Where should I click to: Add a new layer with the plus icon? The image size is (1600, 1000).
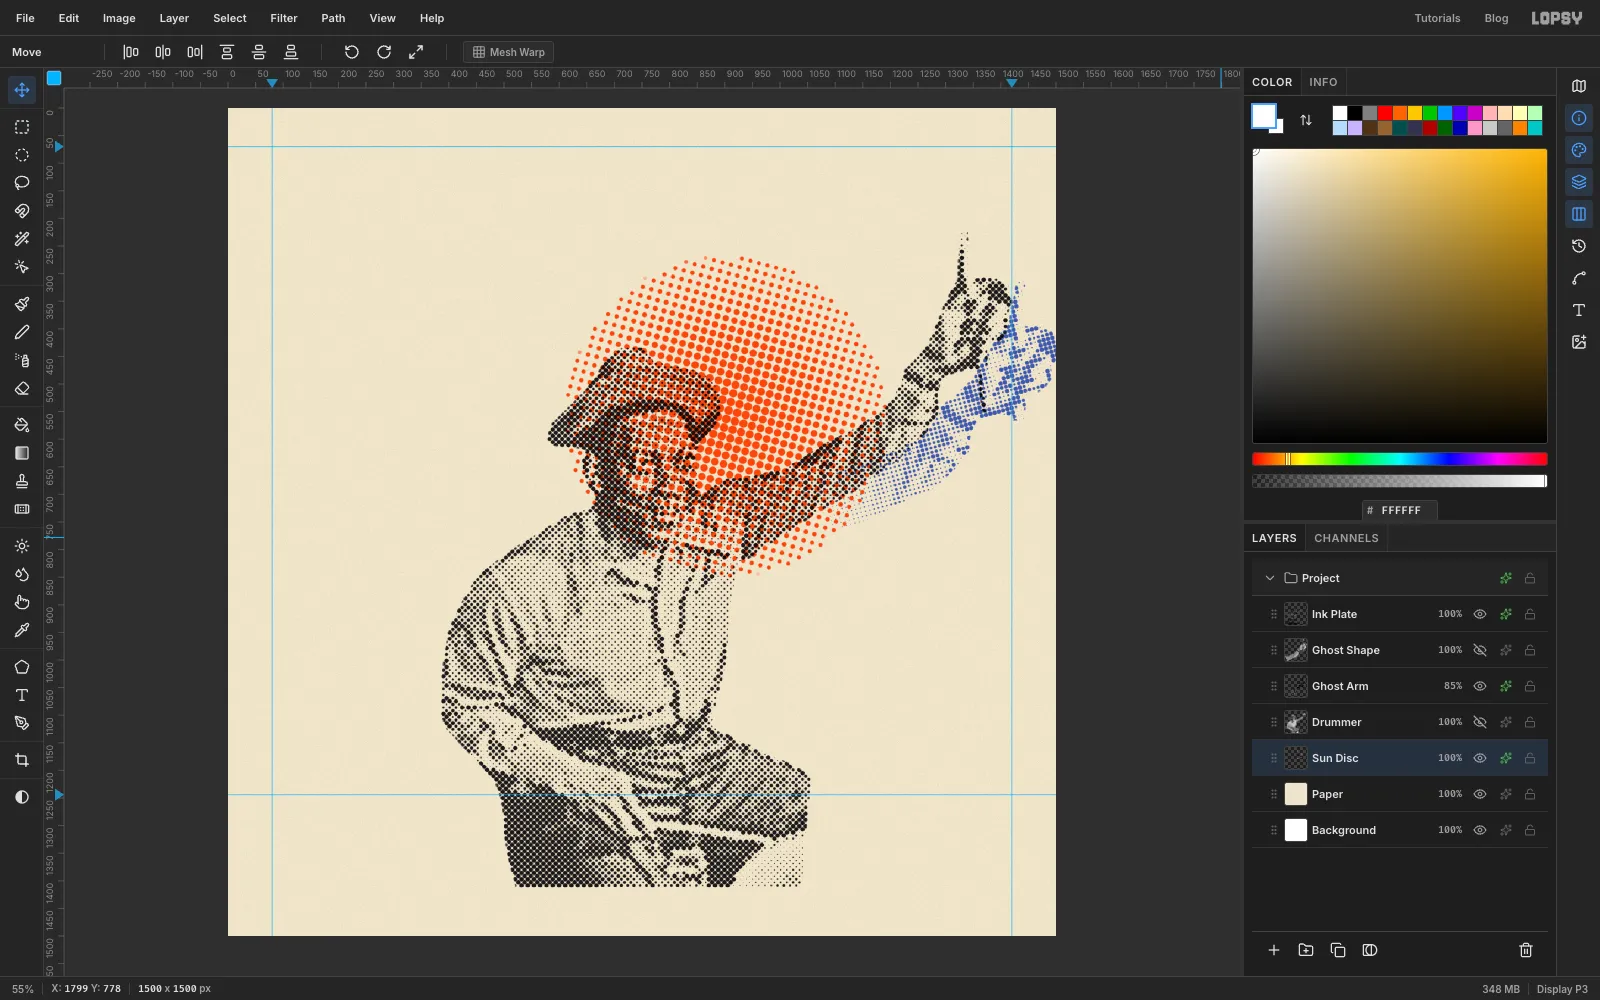point(1274,950)
